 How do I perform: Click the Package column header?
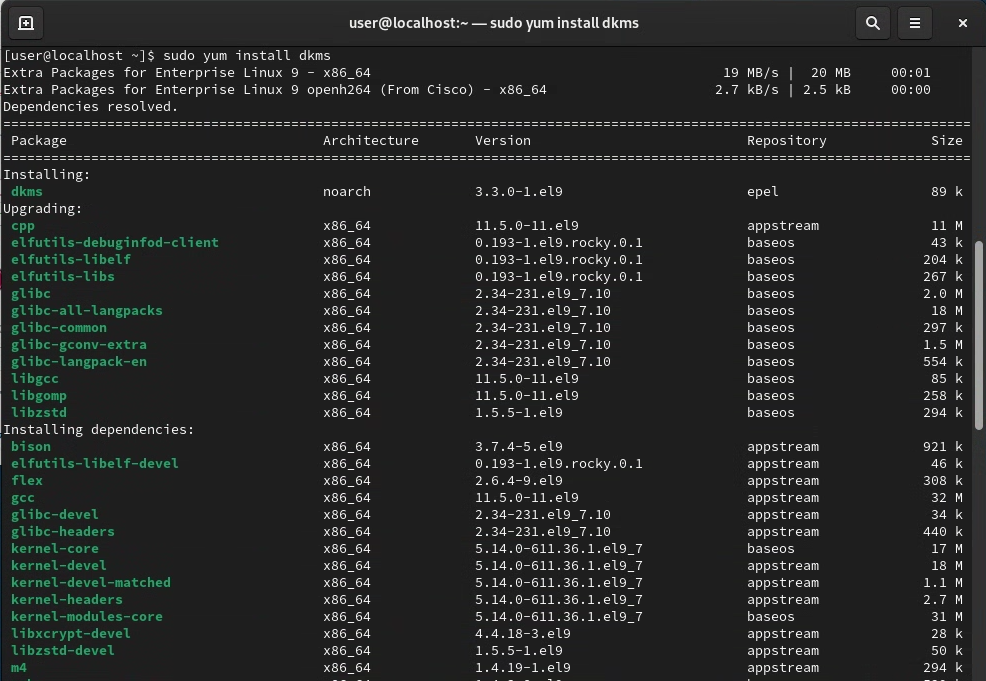click(x=38, y=140)
